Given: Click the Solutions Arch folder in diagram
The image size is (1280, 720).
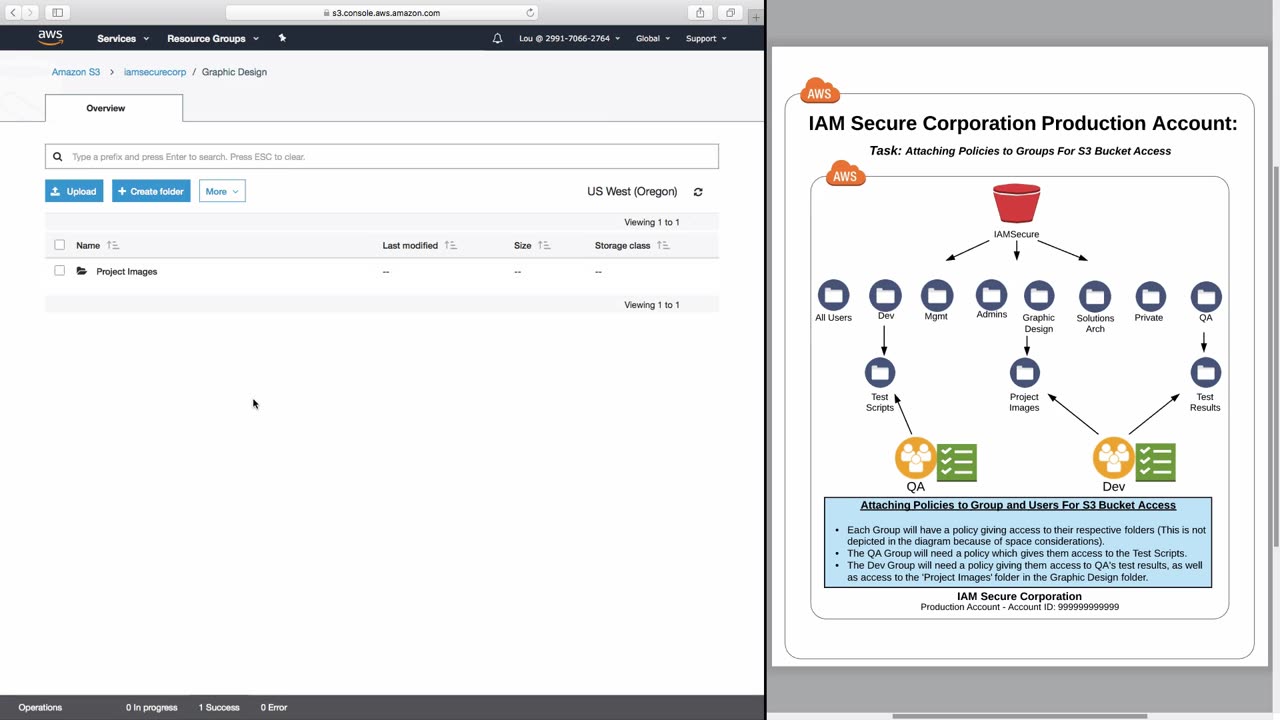Looking at the screenshot, I should [1095, 296].
